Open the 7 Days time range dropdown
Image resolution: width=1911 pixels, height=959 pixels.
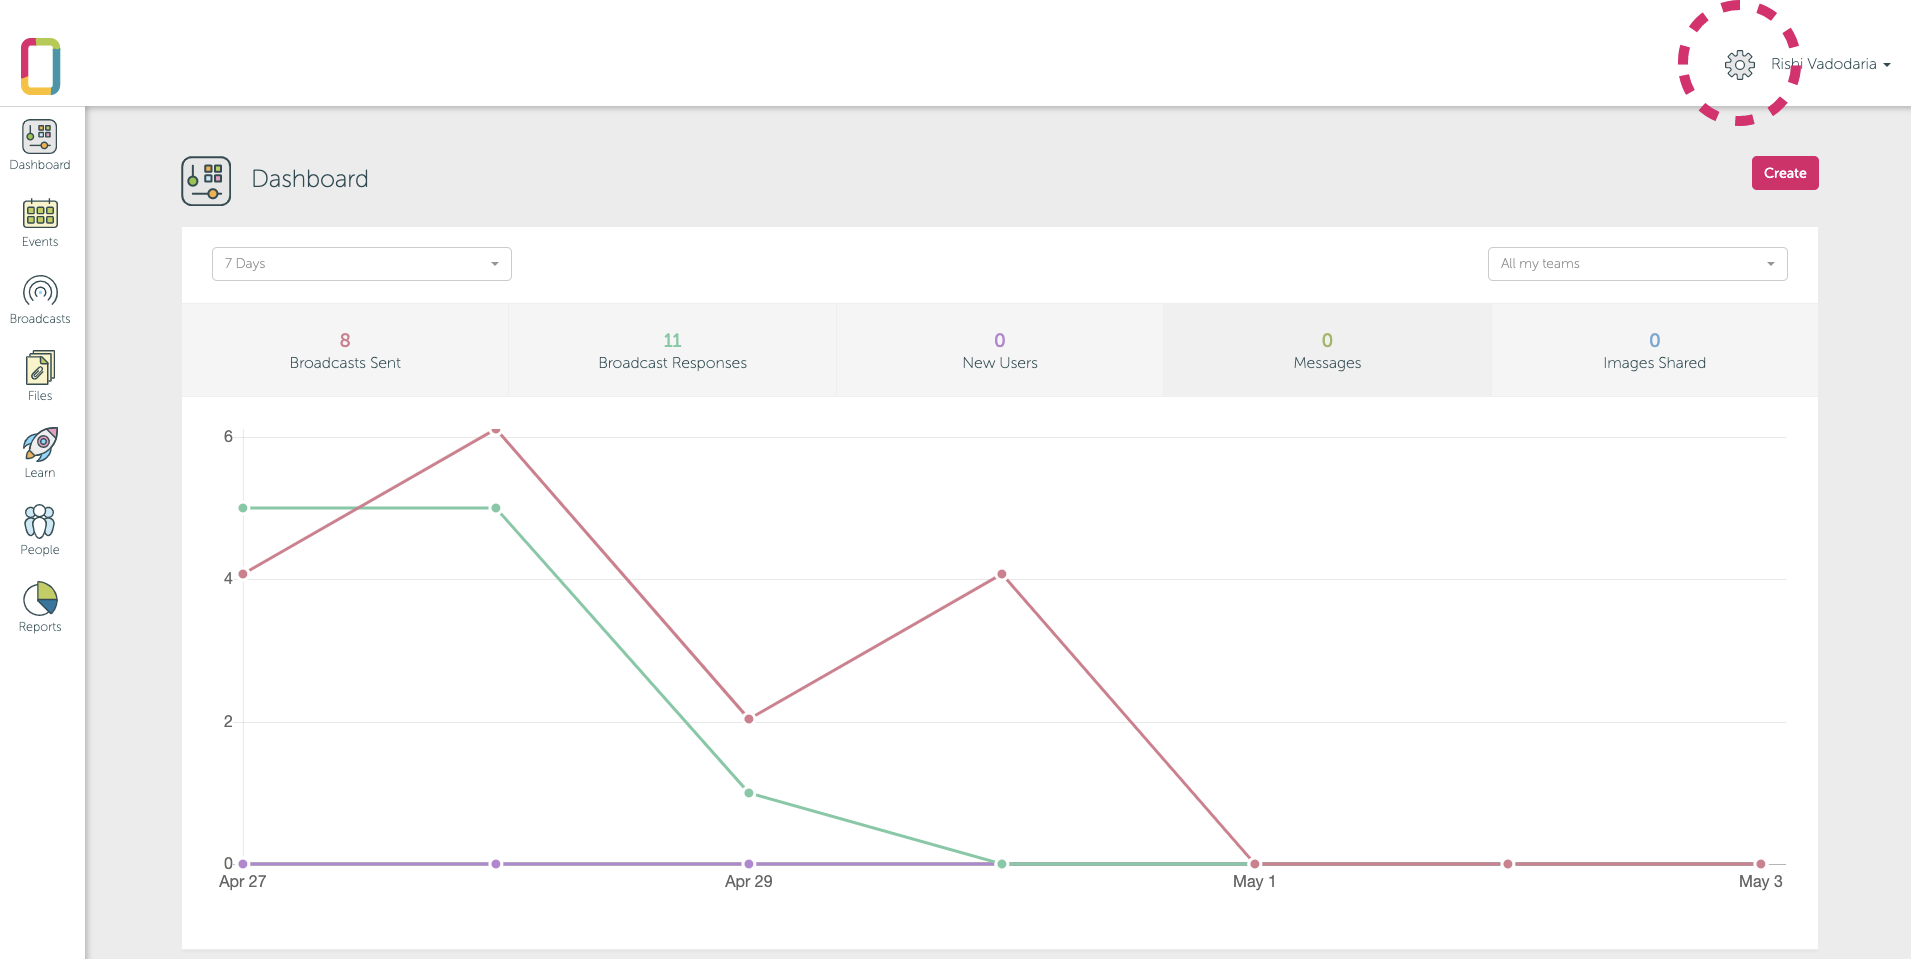coord(362,264)
